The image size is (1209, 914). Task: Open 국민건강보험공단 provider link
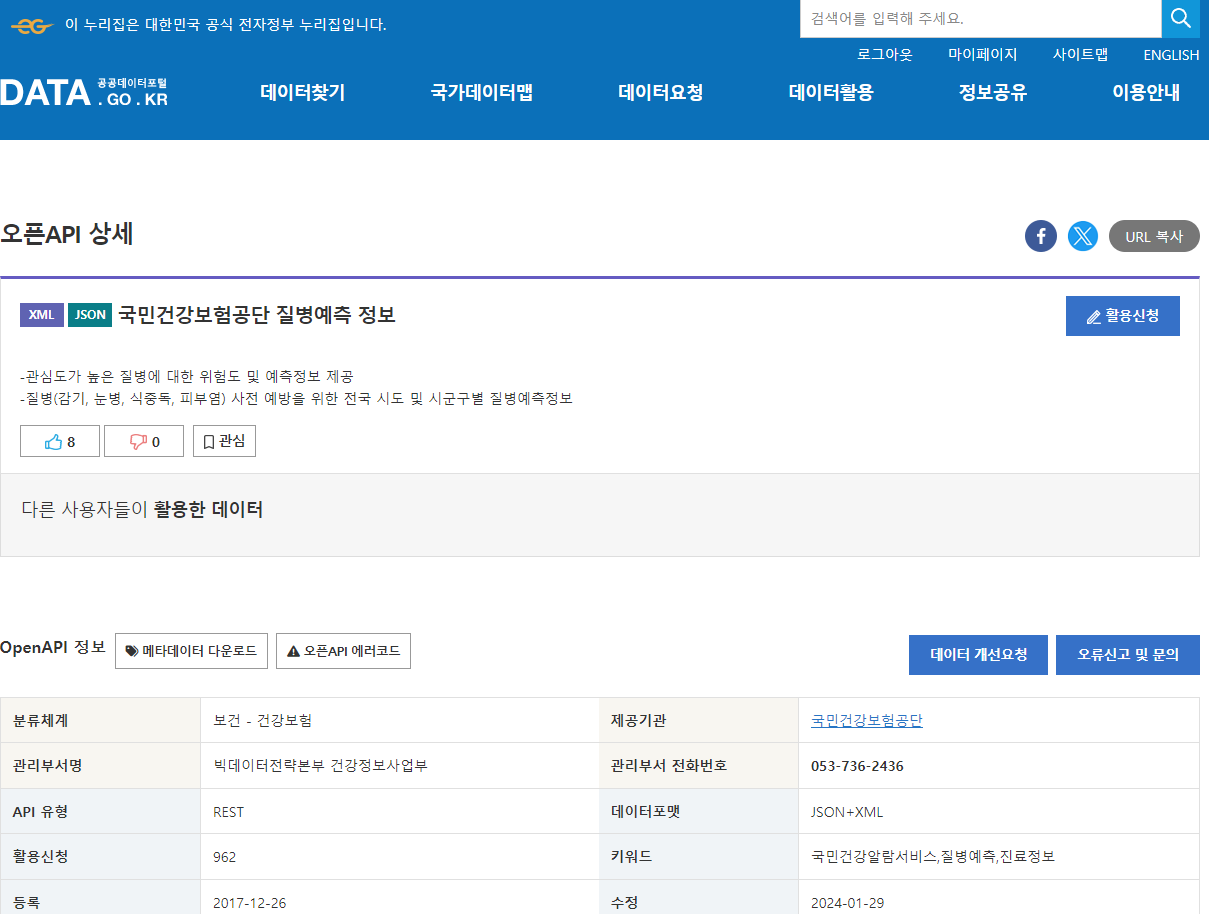tap(867, 720)
